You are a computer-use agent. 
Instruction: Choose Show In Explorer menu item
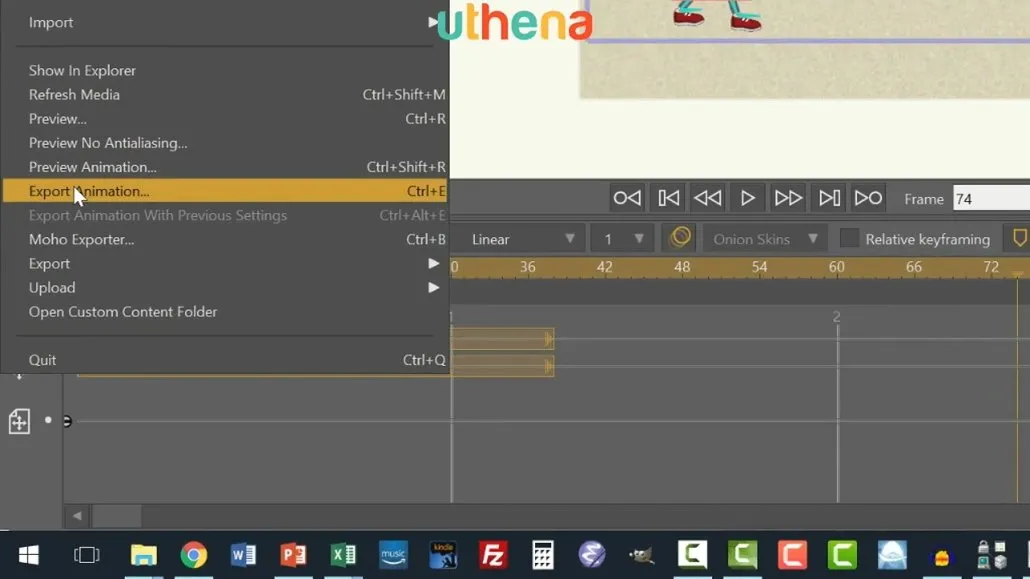click(x=225, y=70)
